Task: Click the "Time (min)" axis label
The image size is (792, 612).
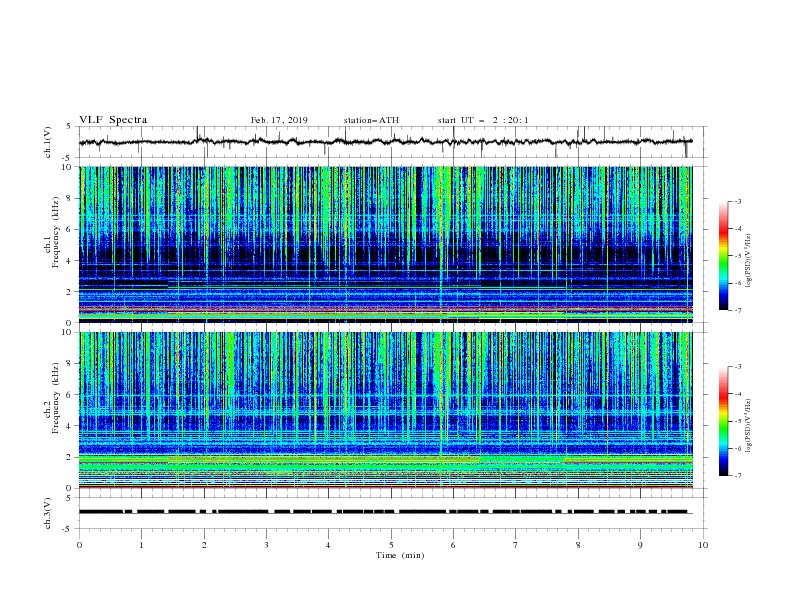Action: 400,555
